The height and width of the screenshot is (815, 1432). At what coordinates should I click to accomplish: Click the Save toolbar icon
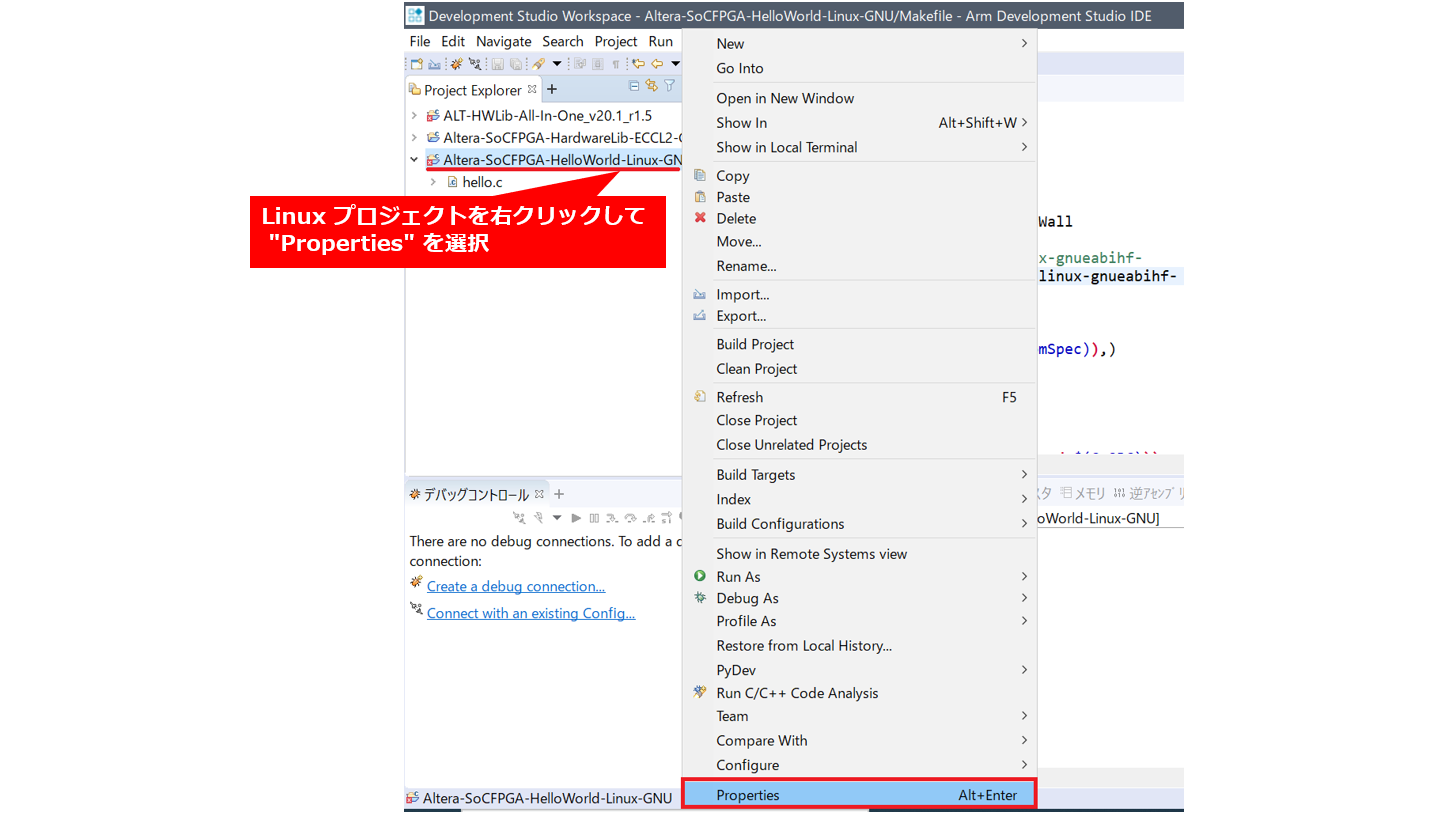click(497, 64)
